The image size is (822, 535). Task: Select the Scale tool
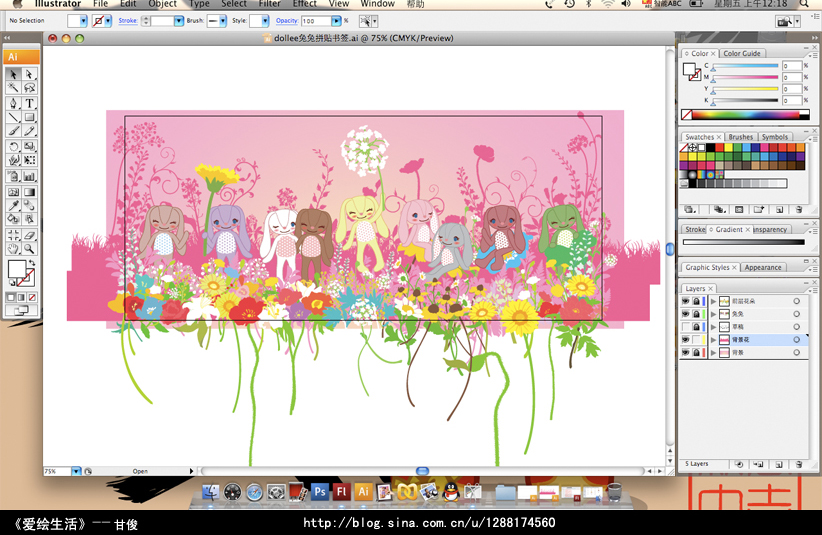(x=29, y=146)
